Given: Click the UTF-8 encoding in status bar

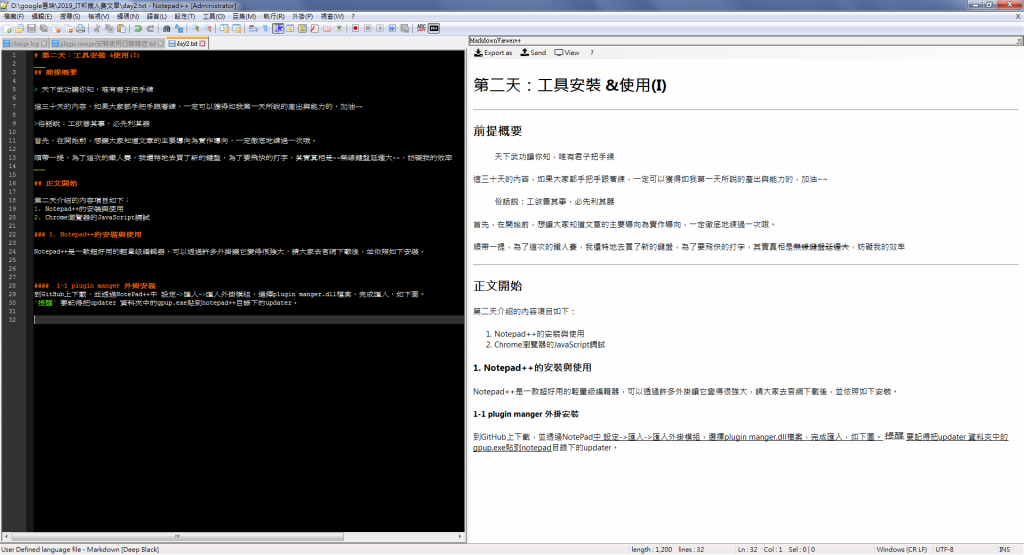Looking at the screenshot, I should pyautogui.click(x=944, y=550).
